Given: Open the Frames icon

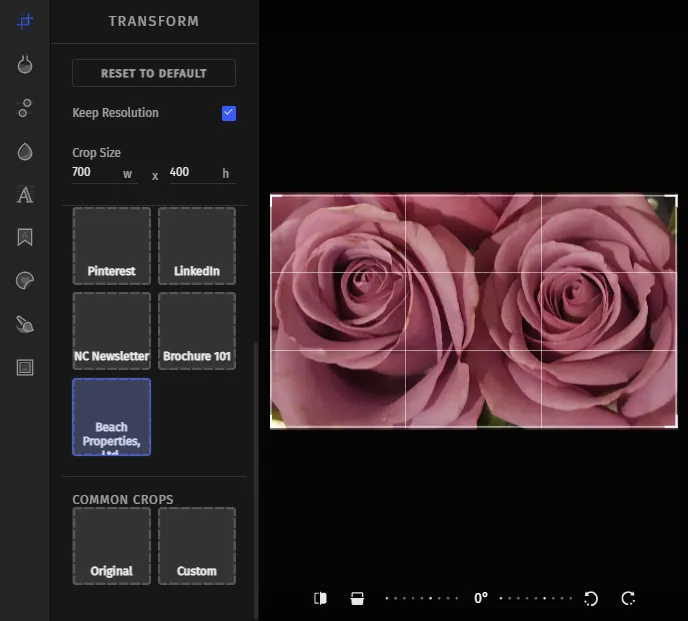Looking at the screenshot, I should pyautogui.click(x=25, y=367).
